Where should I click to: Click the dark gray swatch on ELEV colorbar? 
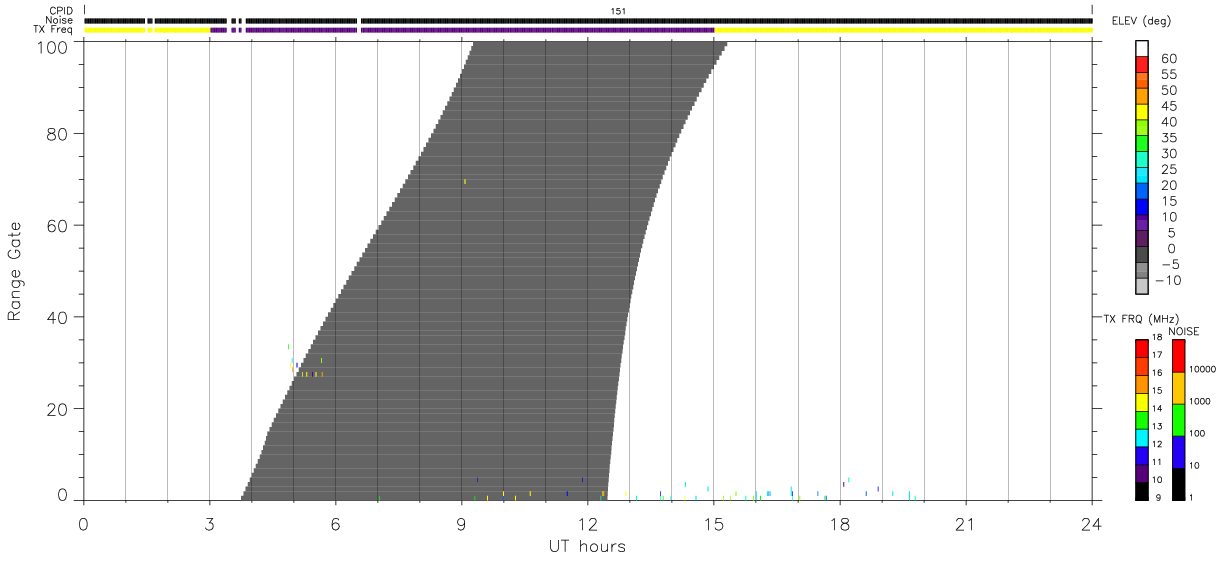click(x=1142, y=255)
